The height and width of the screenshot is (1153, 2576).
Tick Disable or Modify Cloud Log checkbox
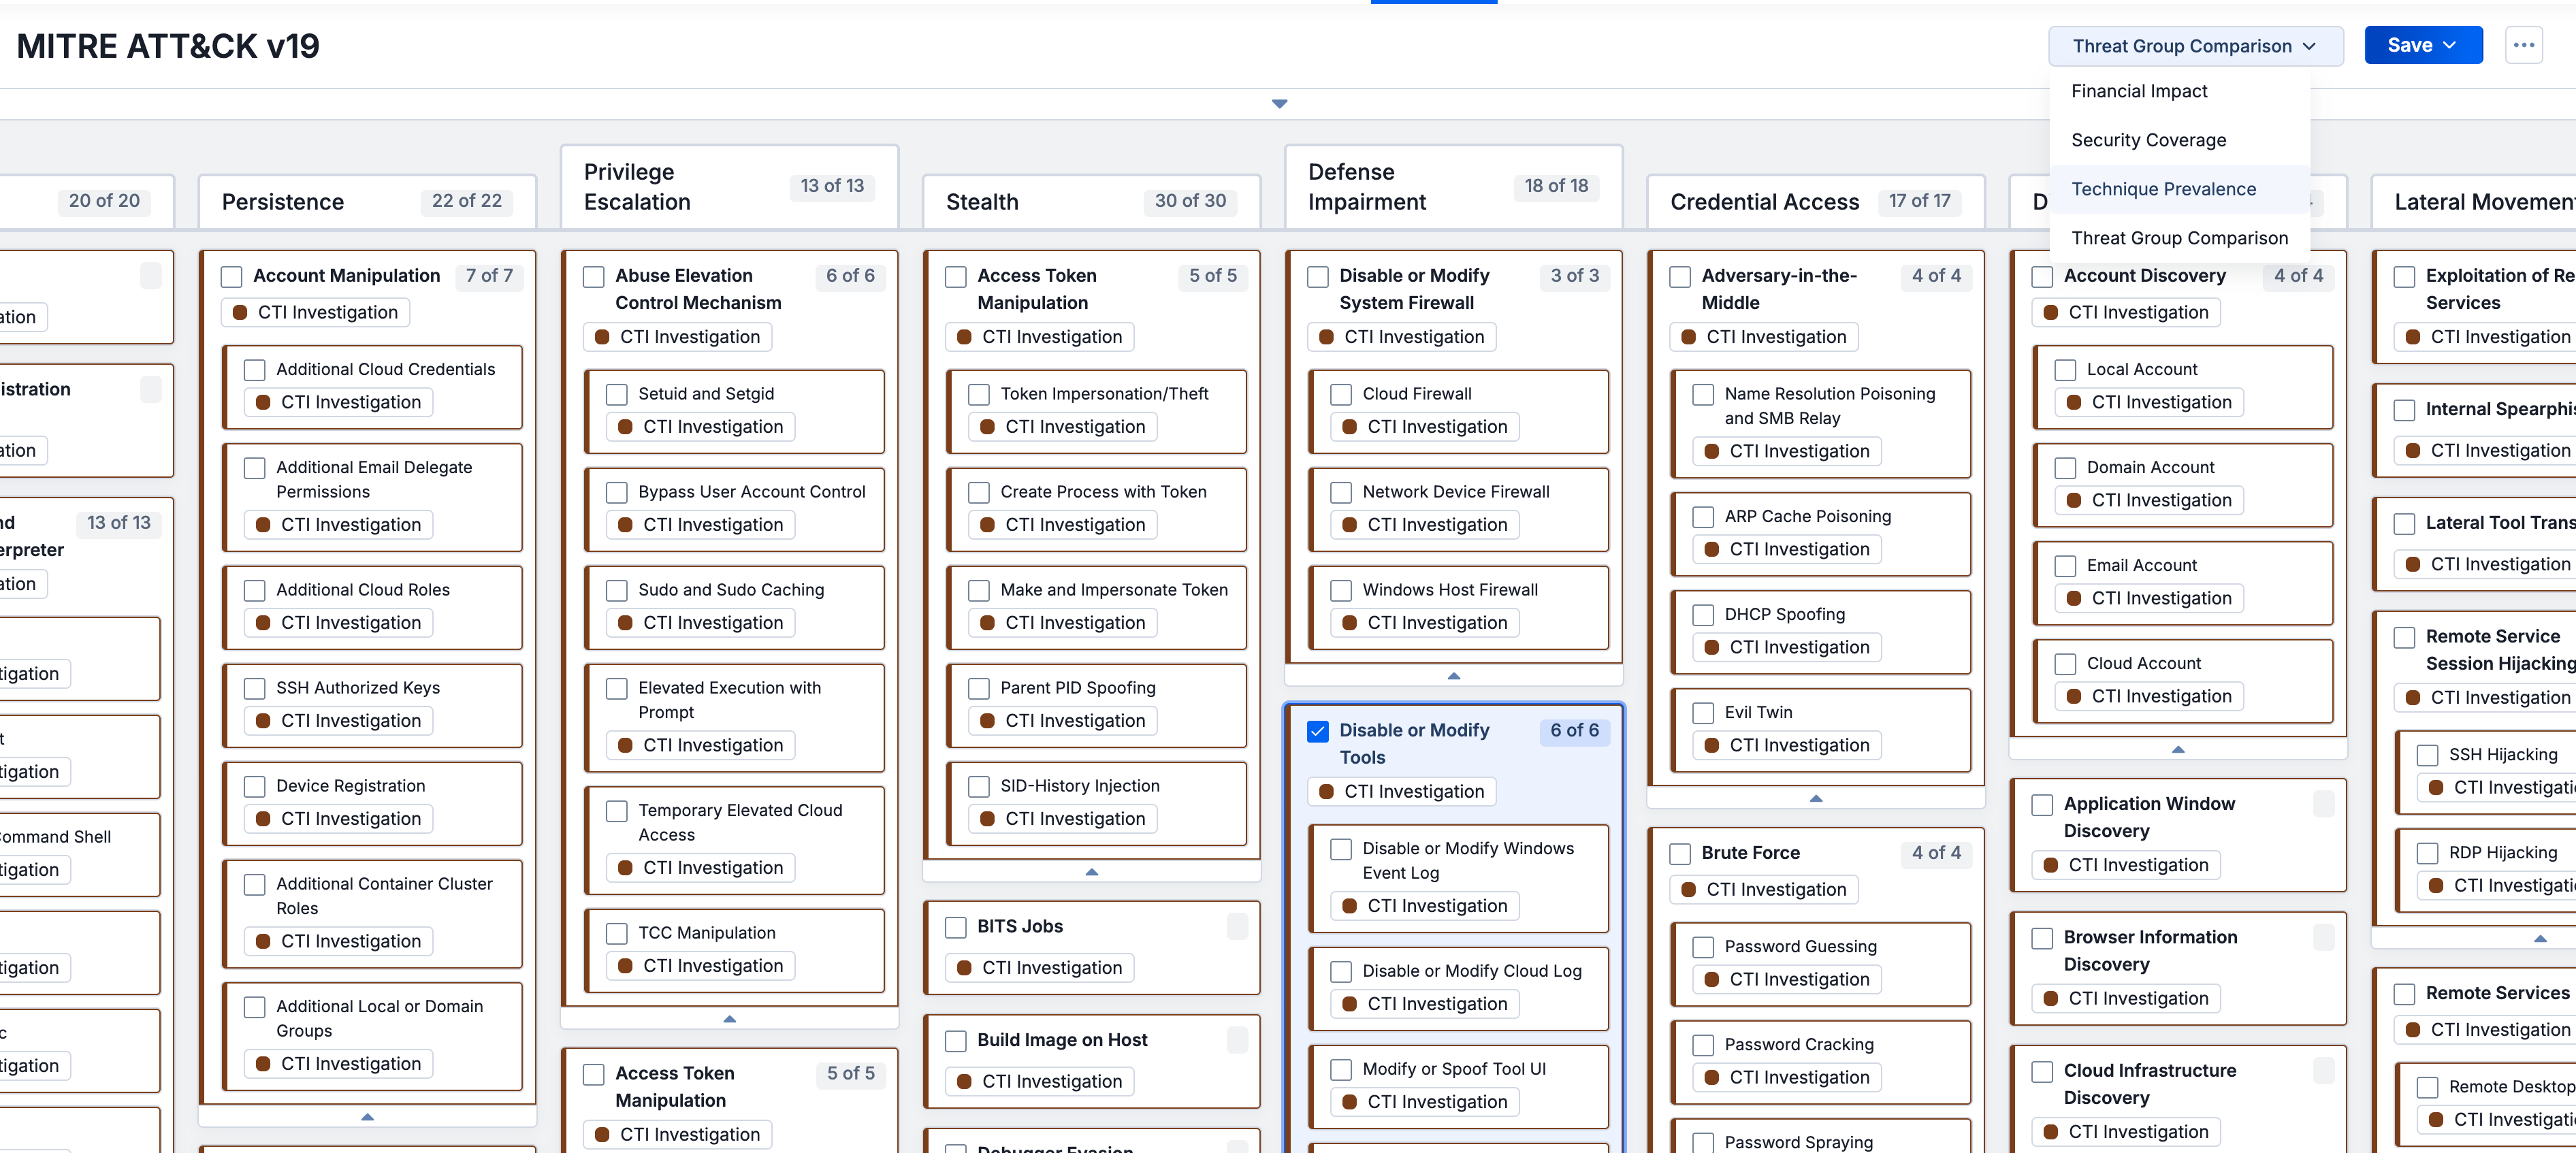[x=1341, y=972]
